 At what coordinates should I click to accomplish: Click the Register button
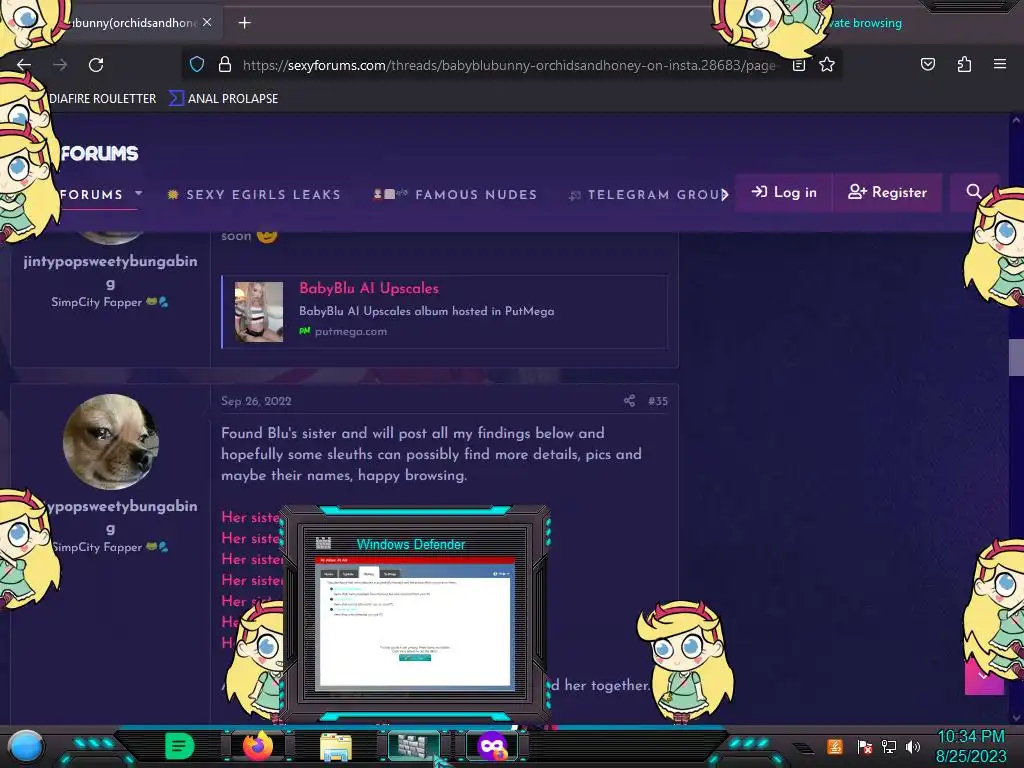coord(888,193)
